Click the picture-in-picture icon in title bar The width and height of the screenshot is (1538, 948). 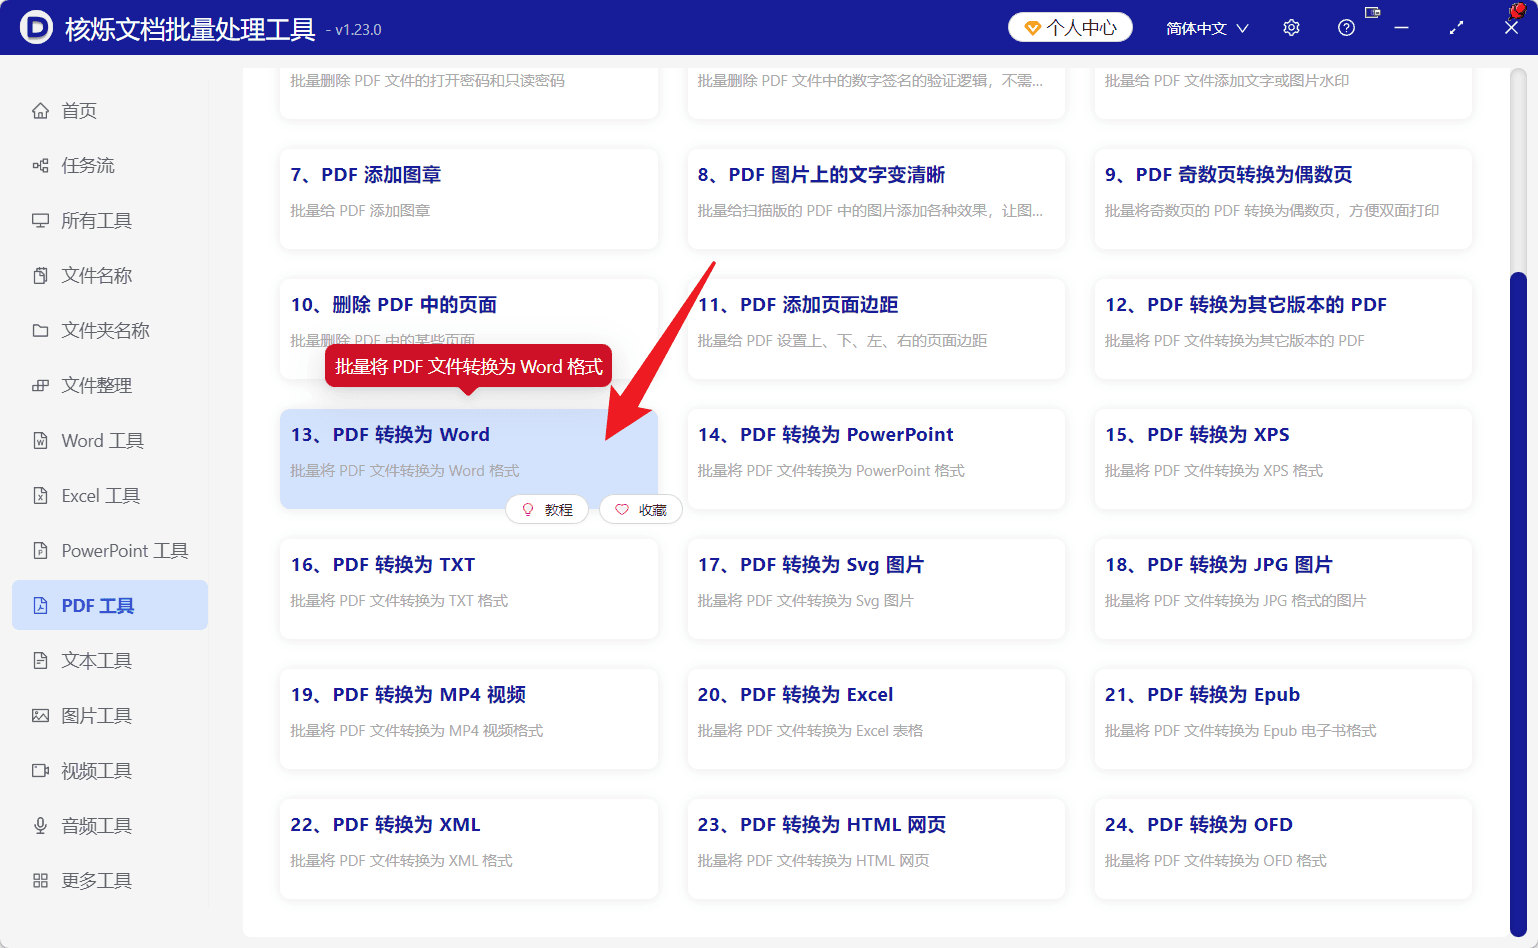[1372, 13]
